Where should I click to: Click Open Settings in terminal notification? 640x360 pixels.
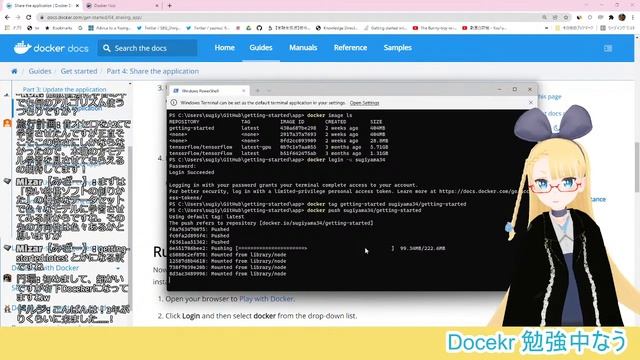(364, 103)
